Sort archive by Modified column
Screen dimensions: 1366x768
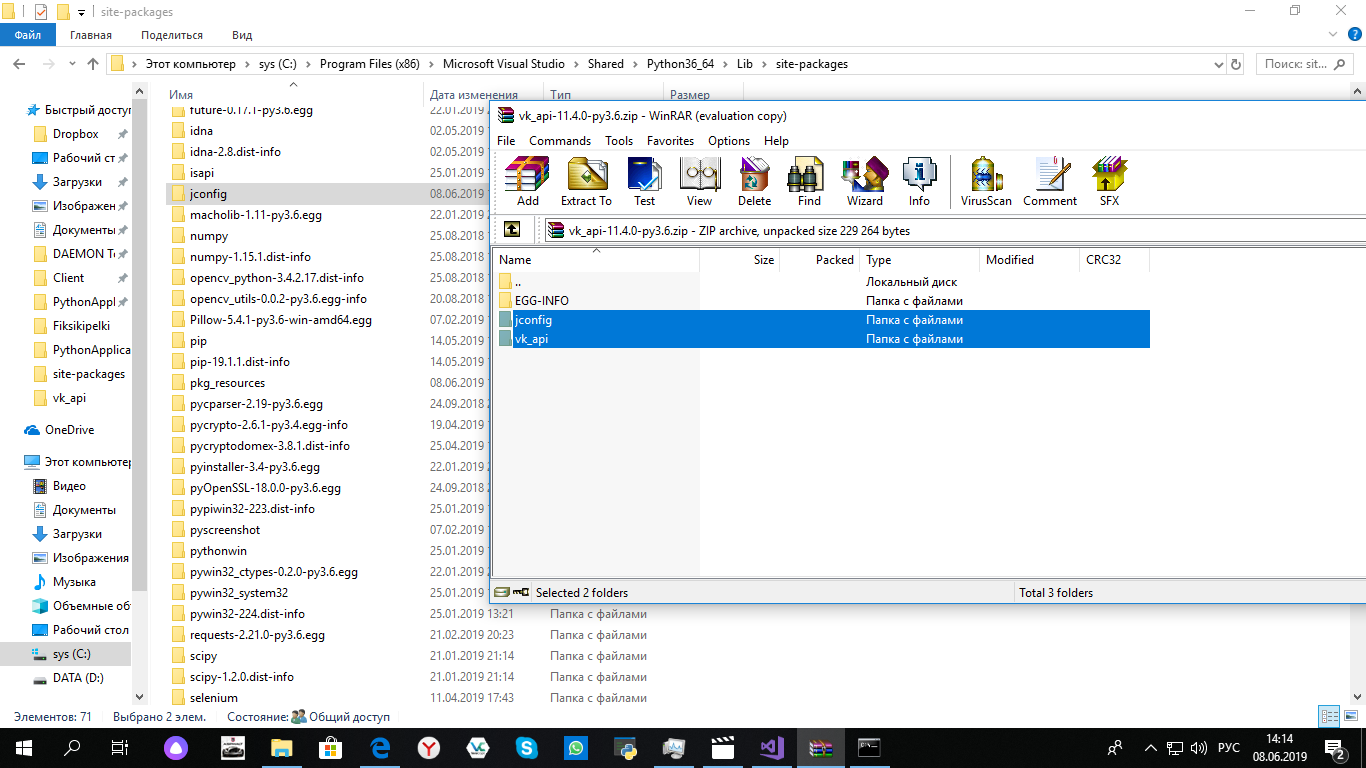point(1030,260)
